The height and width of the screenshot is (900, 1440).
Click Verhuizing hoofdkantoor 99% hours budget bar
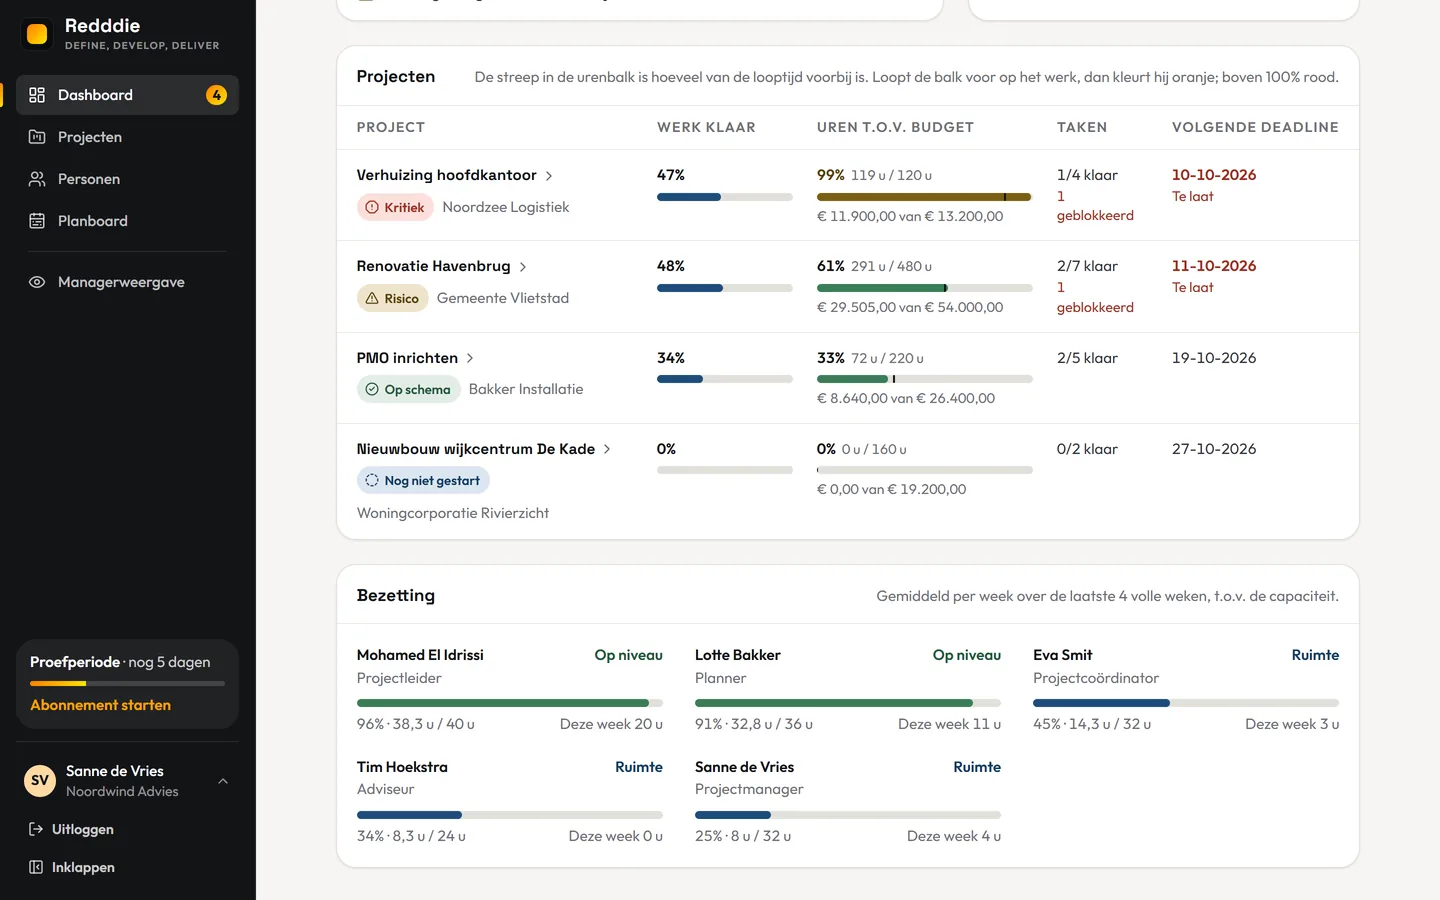coord(924,197)
